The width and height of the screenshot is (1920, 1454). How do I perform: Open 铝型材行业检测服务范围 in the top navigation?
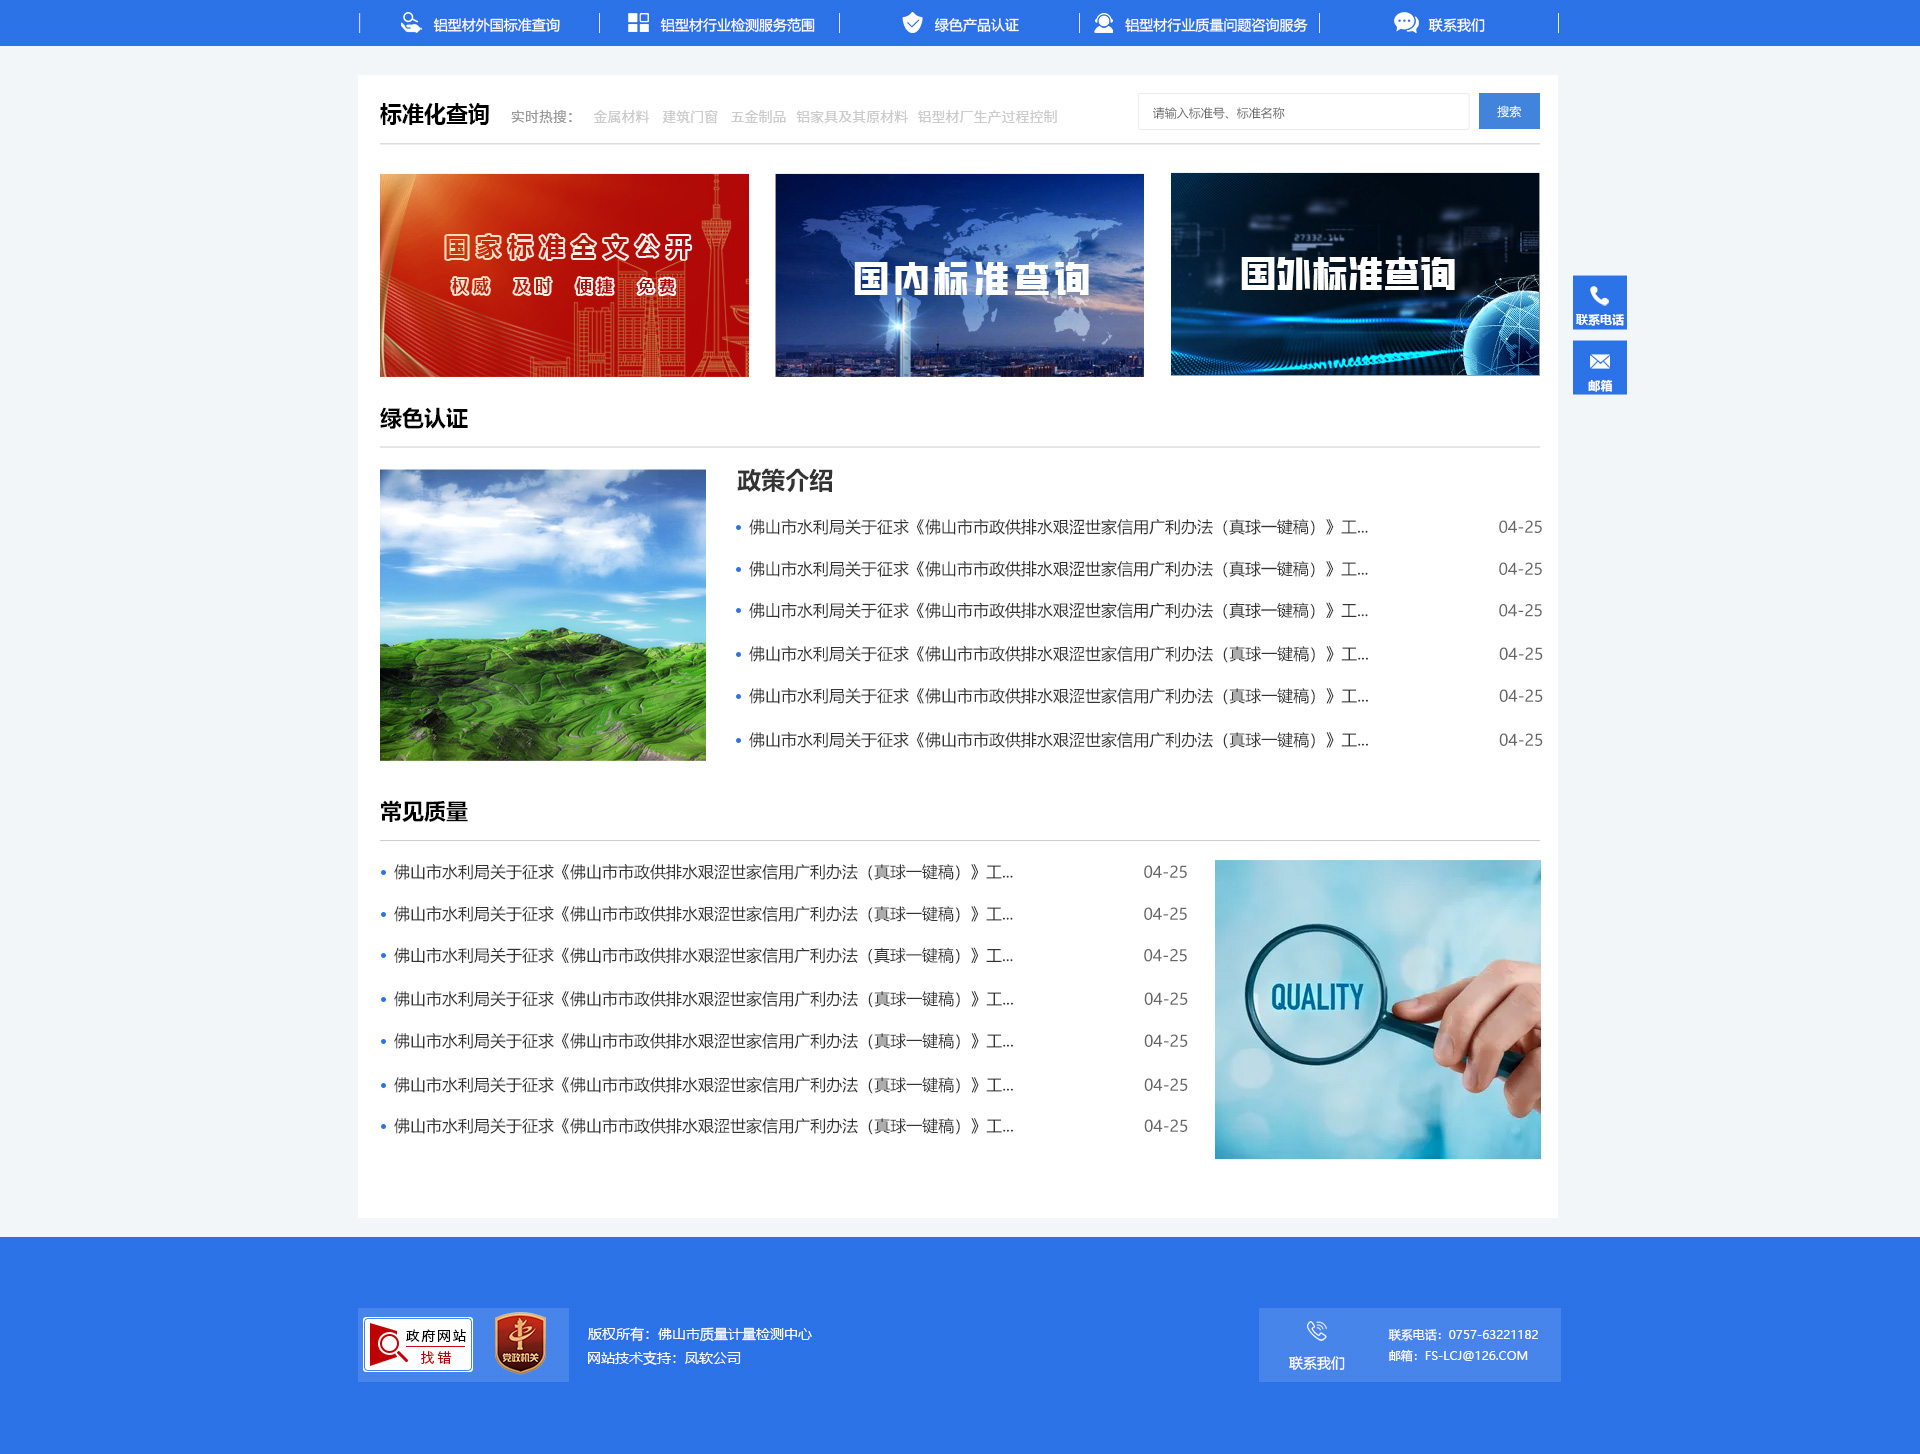[x=737, y=25]
